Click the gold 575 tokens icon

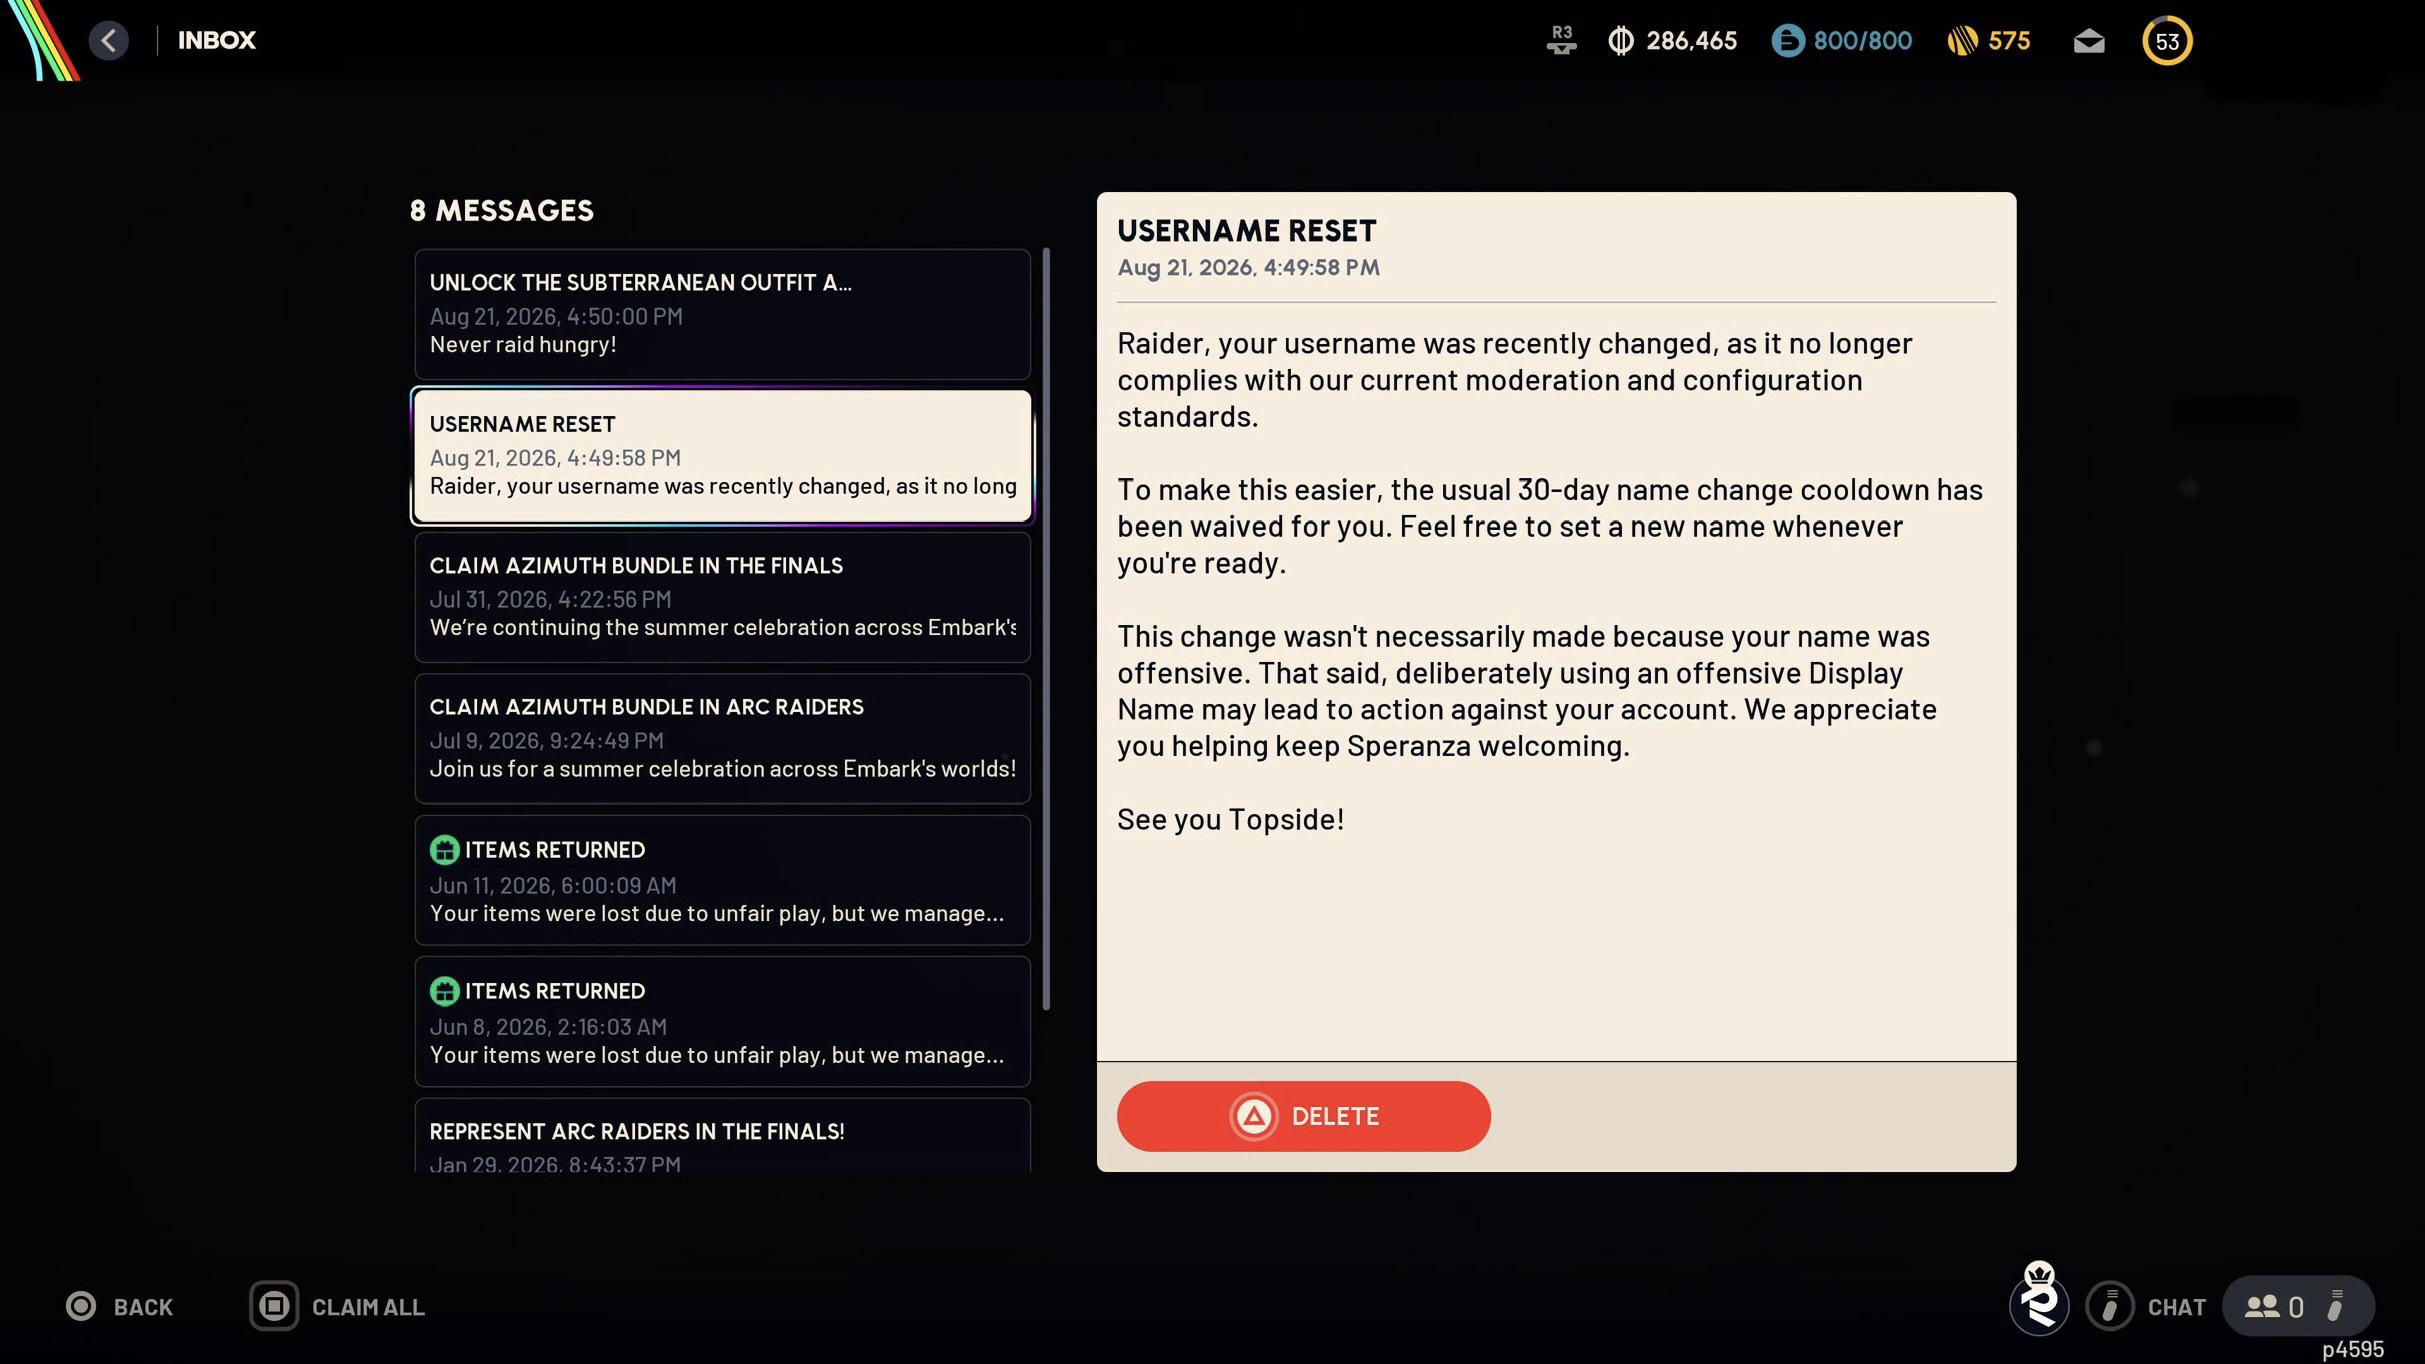pos(1962,41)
